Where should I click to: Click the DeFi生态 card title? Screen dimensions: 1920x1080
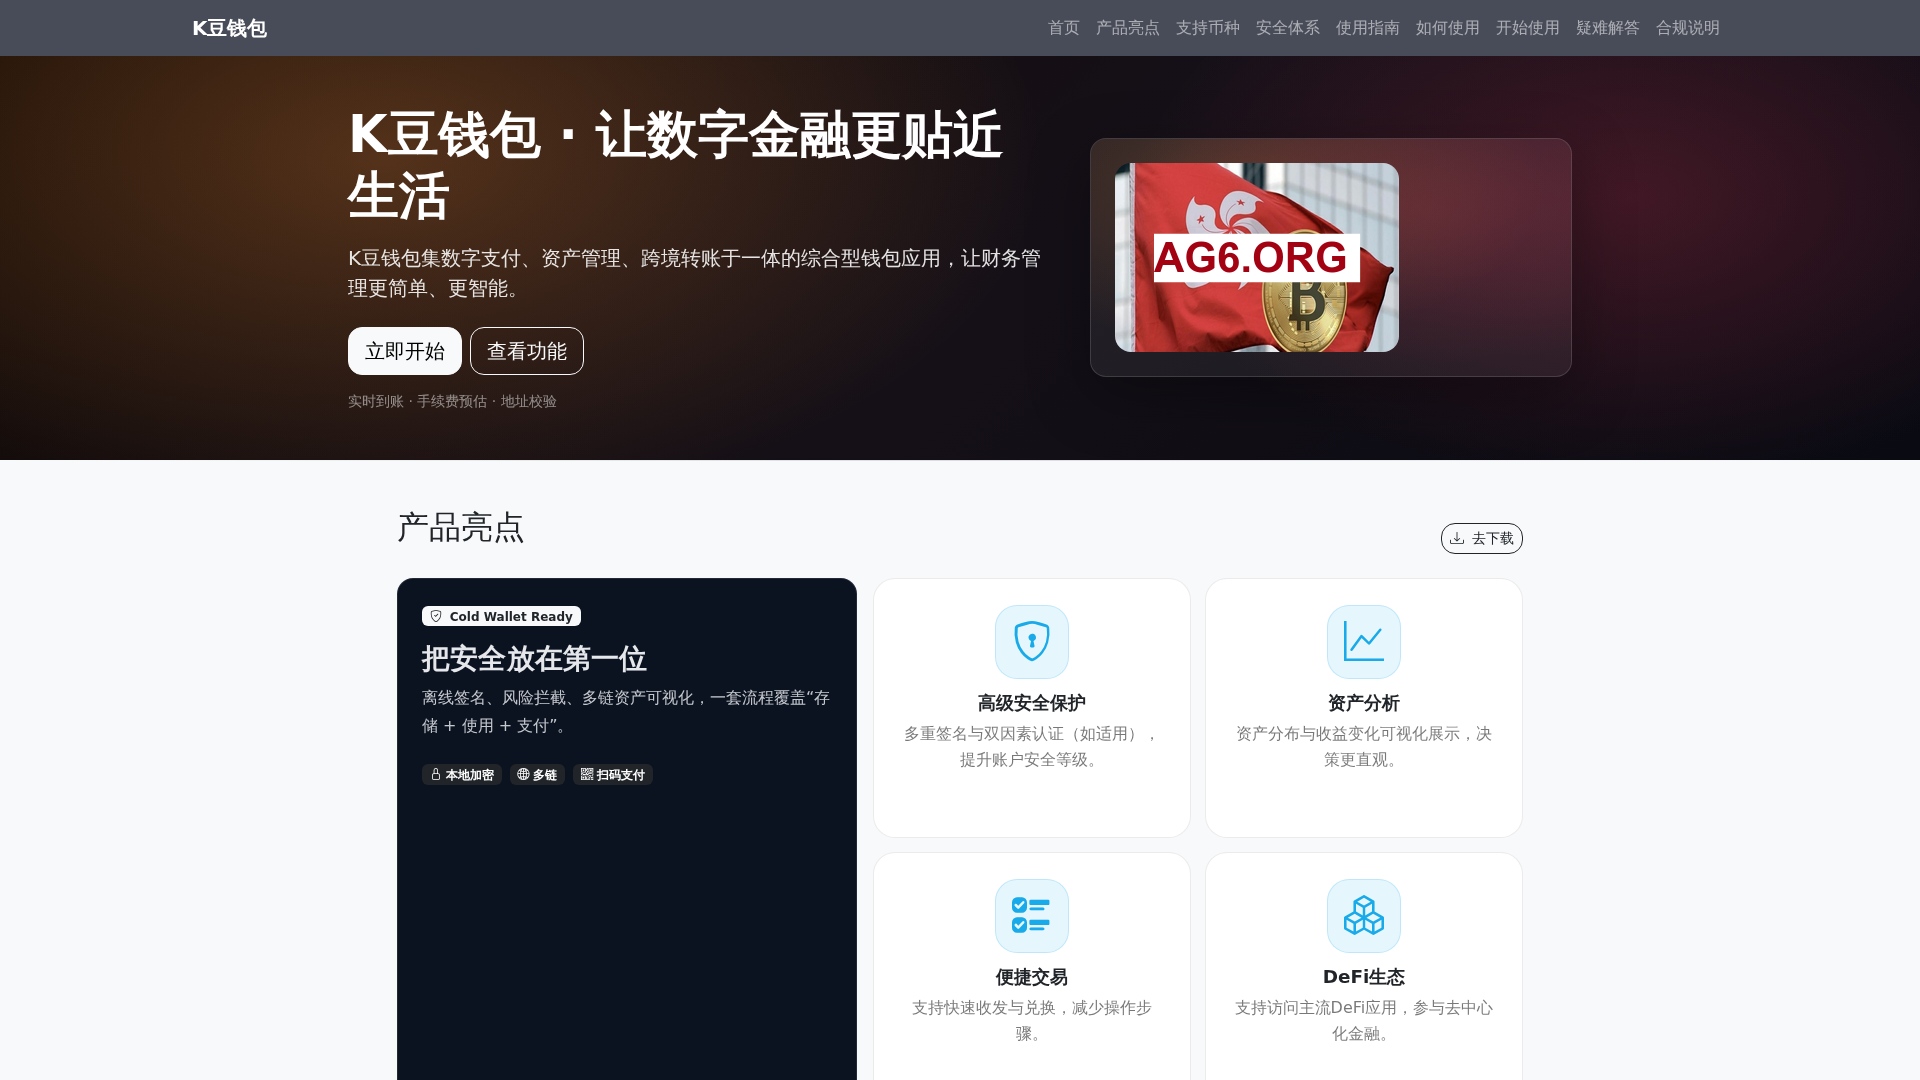point(1364,977)
